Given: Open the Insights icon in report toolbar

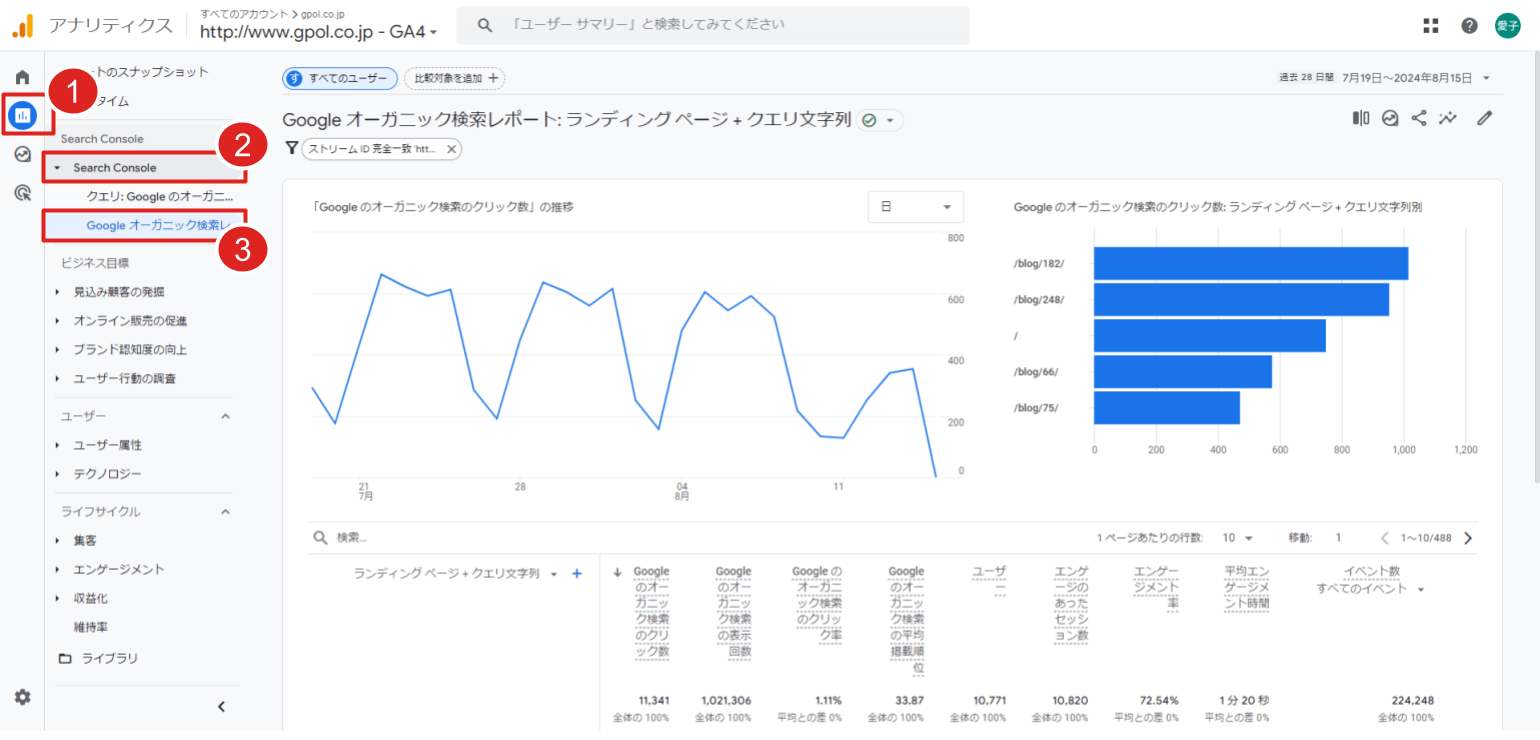Looking at the screenshot, I should (x=1390, y=118).
